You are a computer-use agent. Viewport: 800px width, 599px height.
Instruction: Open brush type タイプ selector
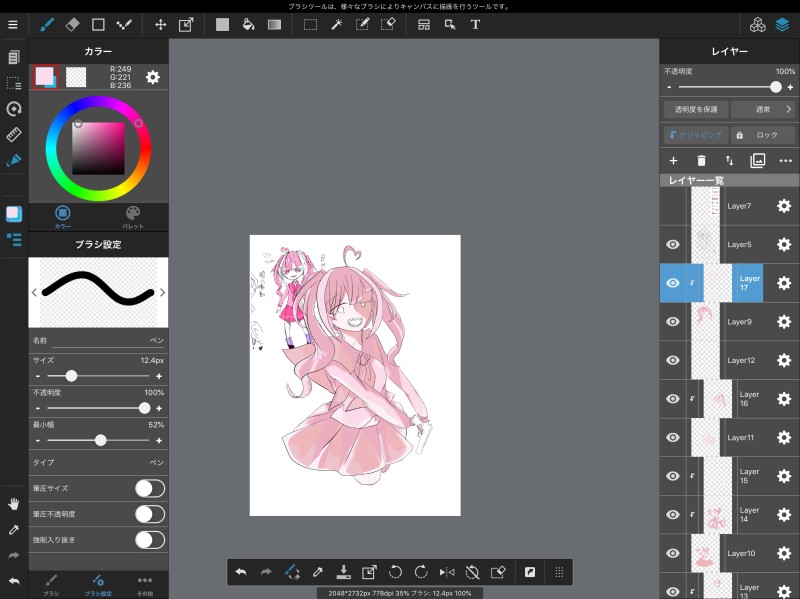[x=98, y=462]
